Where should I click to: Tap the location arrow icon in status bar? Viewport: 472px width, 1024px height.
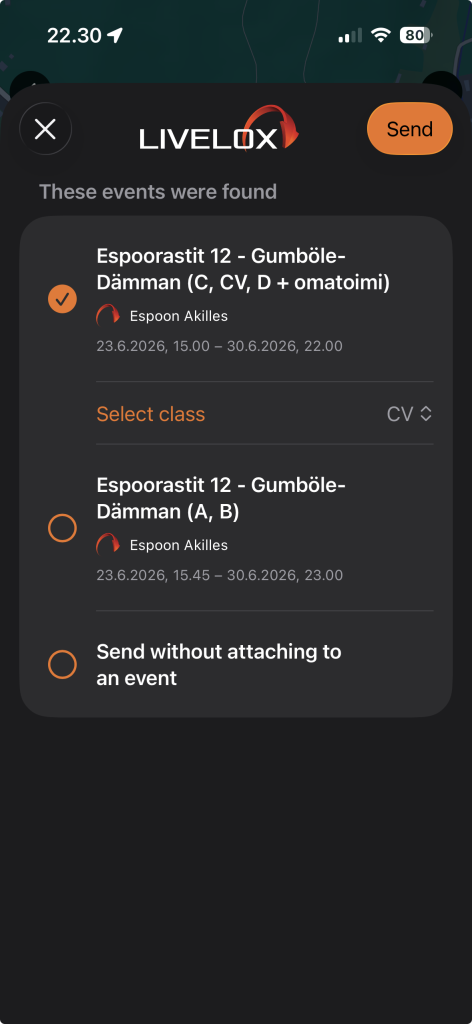coord(115,35)
